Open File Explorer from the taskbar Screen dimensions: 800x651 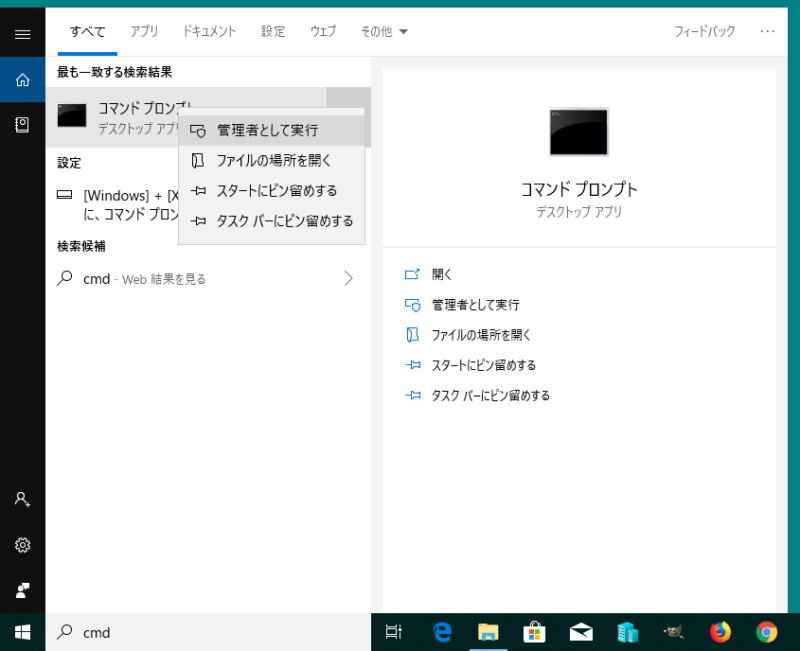click(x=488, y=632)
